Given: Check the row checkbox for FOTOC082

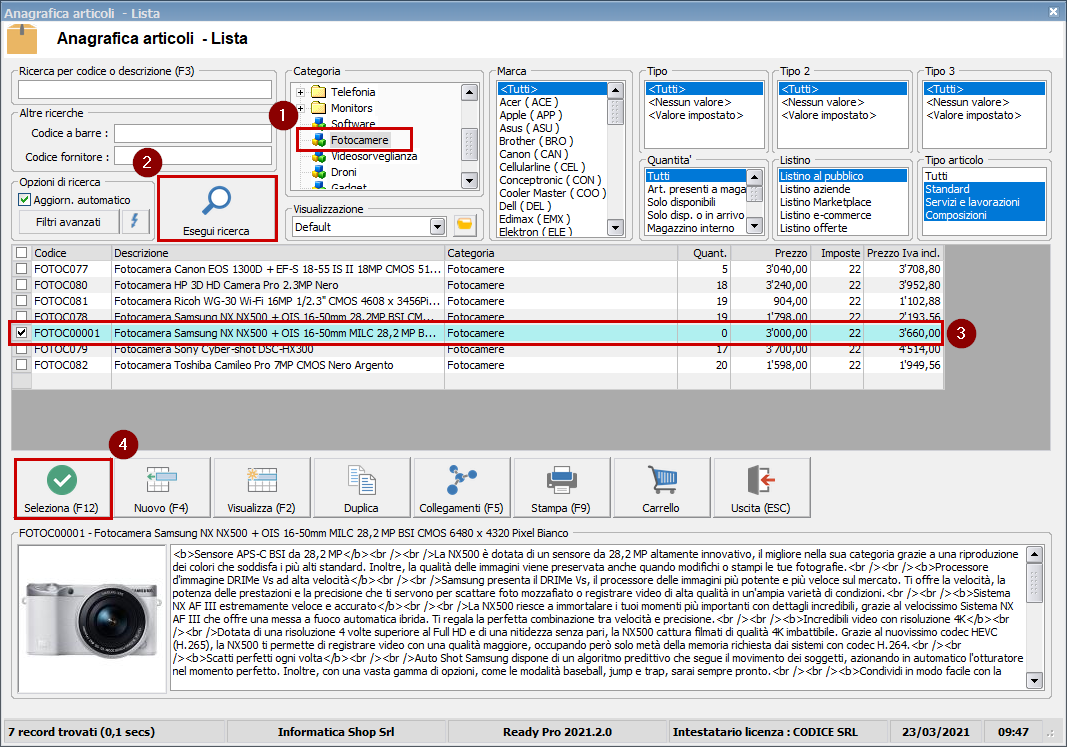Looking at the screenshot, I should [x=22, y=365].
